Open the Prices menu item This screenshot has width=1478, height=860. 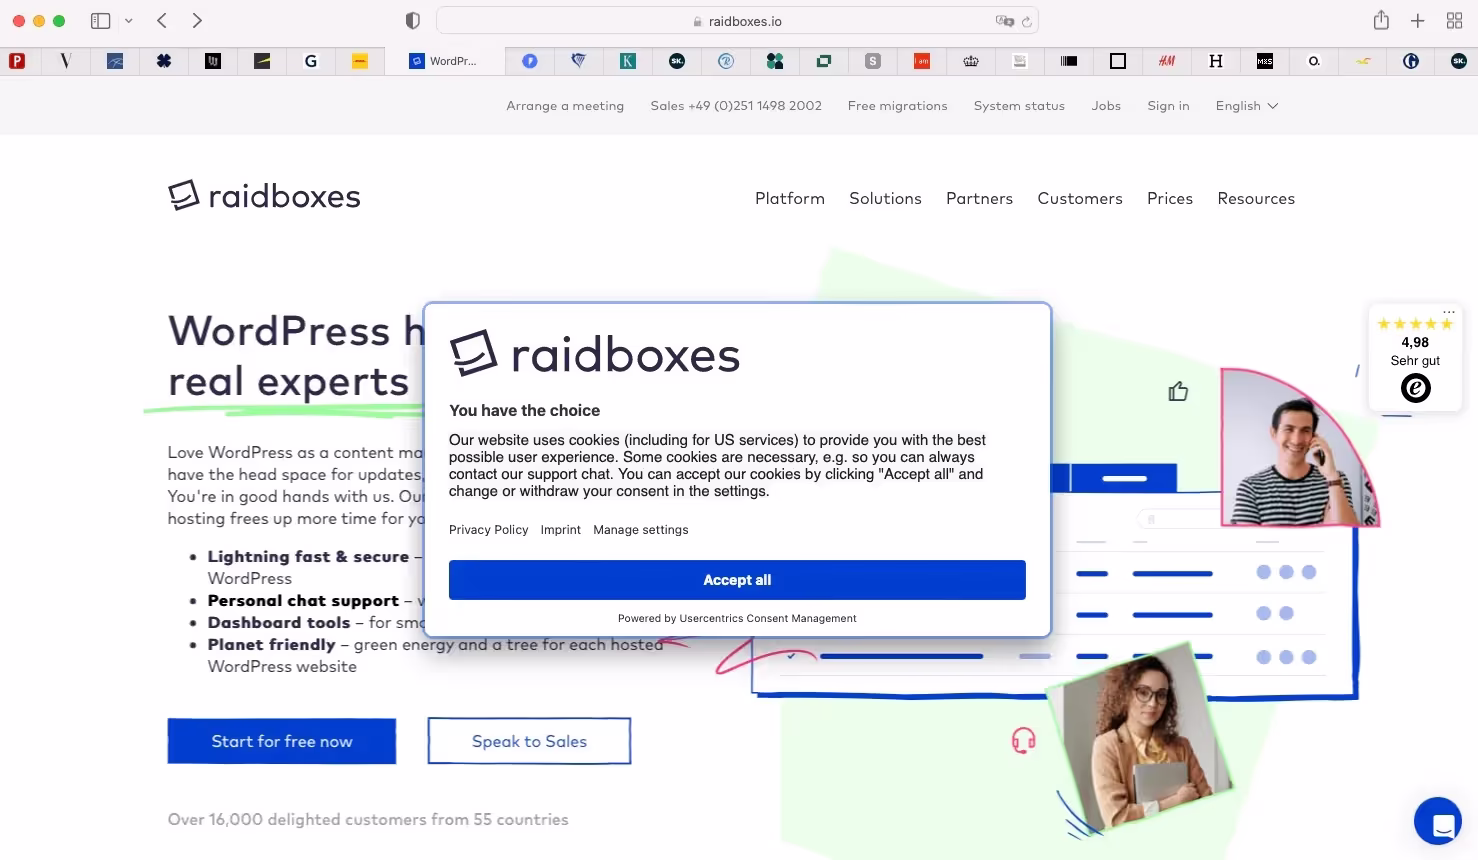1169,199
